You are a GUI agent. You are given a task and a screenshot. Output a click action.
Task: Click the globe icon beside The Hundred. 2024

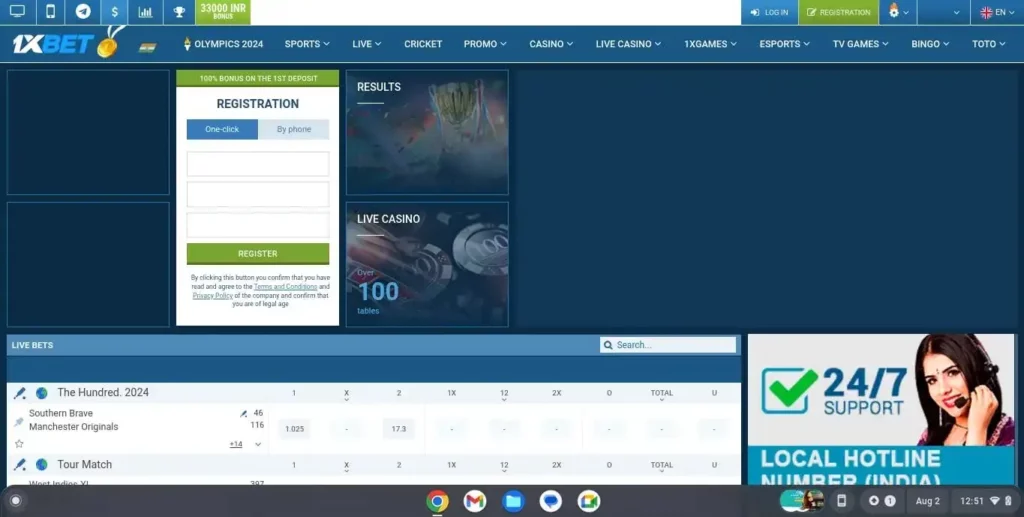[42, 393]
